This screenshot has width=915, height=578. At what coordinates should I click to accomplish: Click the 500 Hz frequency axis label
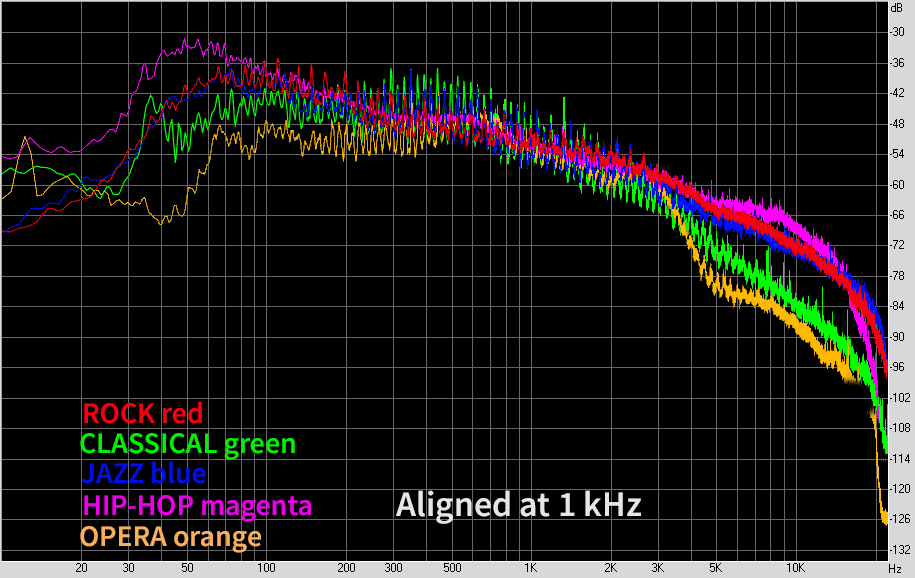[x=452, y=568]
